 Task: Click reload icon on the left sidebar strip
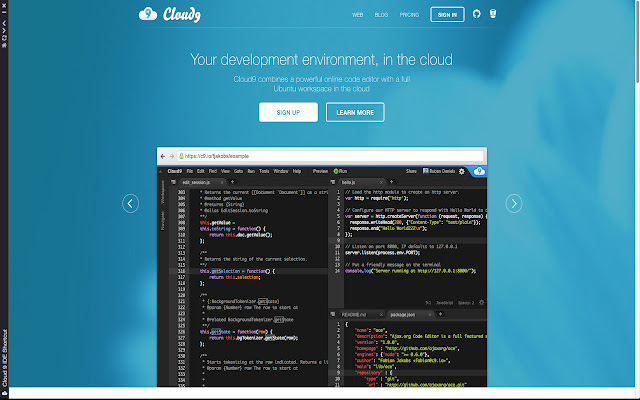tap(4, 38)
